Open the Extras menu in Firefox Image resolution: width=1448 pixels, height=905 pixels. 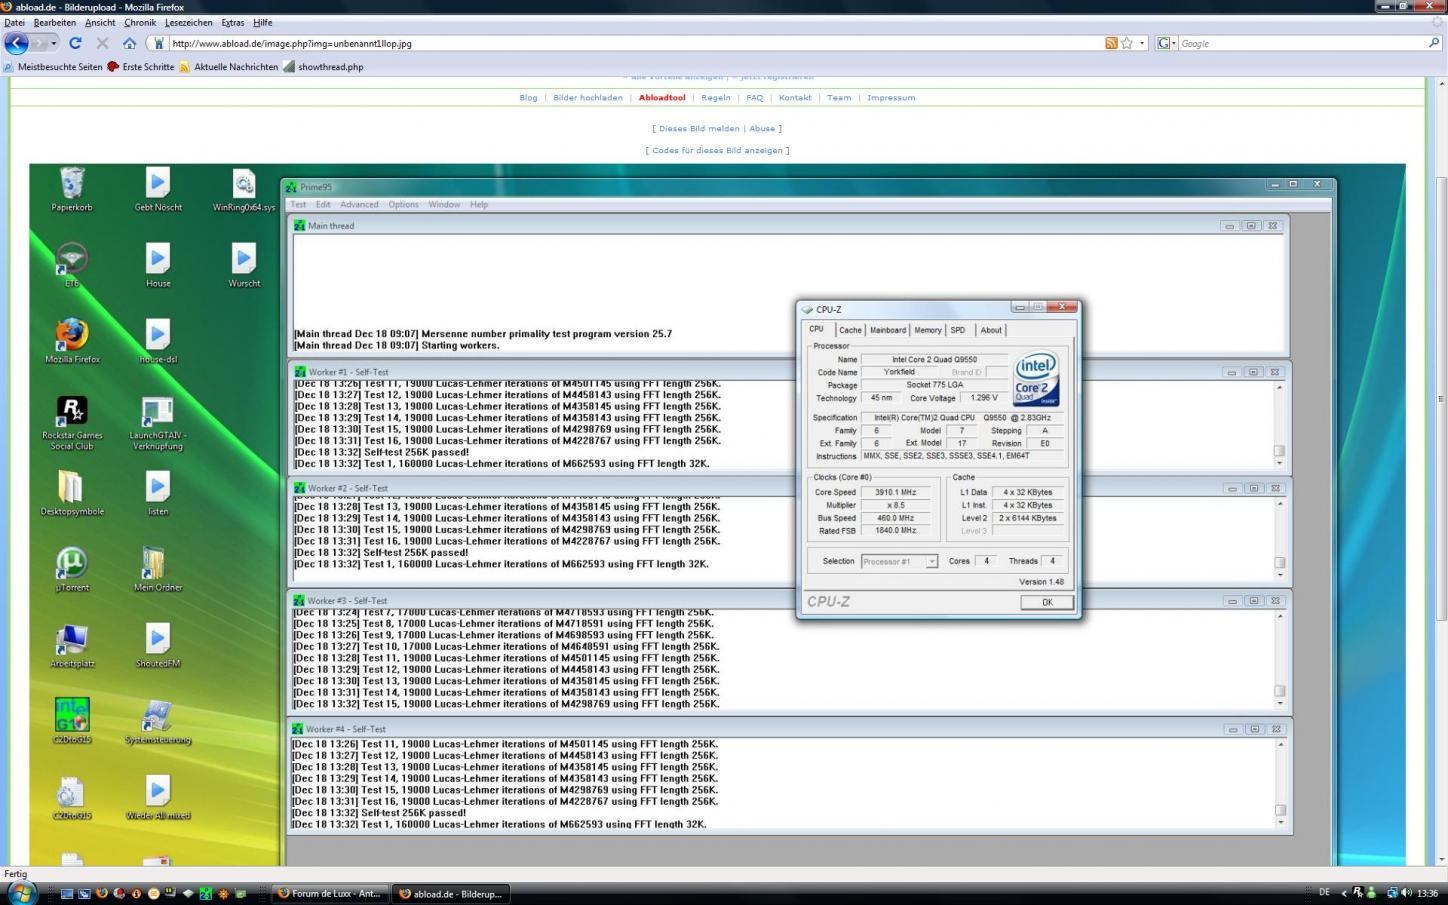pyautogui.click(x=233, y=22)
